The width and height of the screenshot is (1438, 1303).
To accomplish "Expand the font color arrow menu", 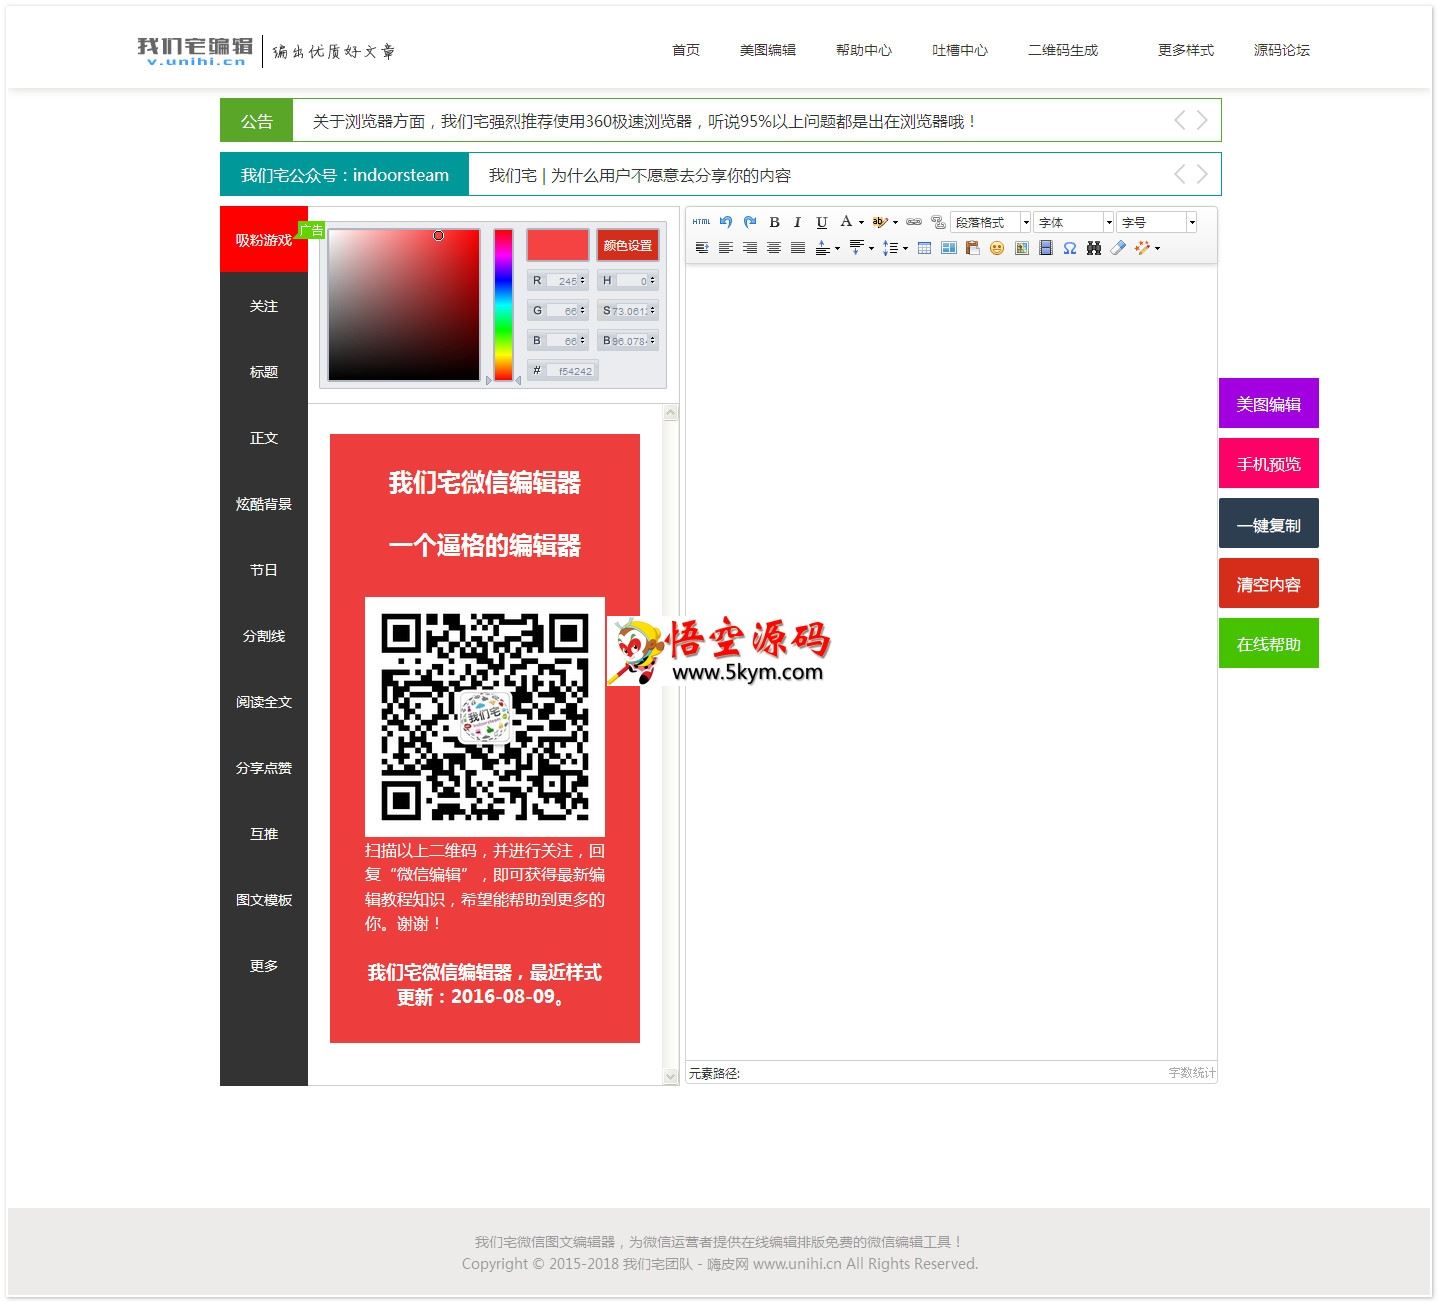I will 861,223.
